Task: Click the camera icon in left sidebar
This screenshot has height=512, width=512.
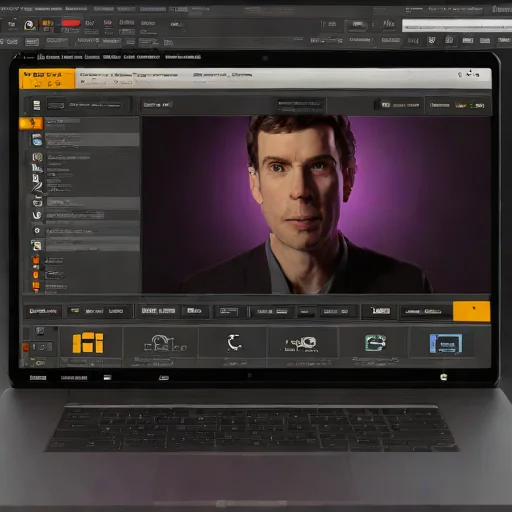Action: click(x=37, y=202)
